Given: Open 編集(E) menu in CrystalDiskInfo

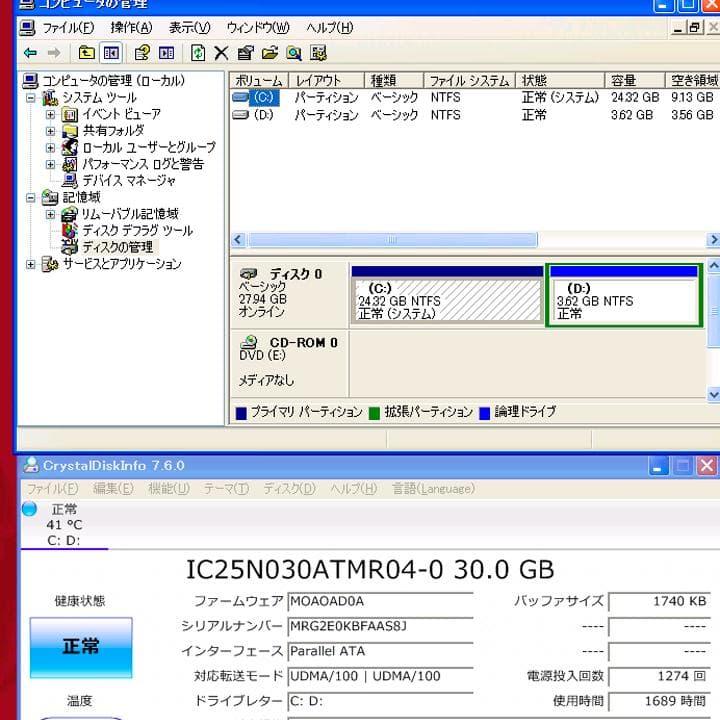Looking at the screenshot, I should (113, 489).
